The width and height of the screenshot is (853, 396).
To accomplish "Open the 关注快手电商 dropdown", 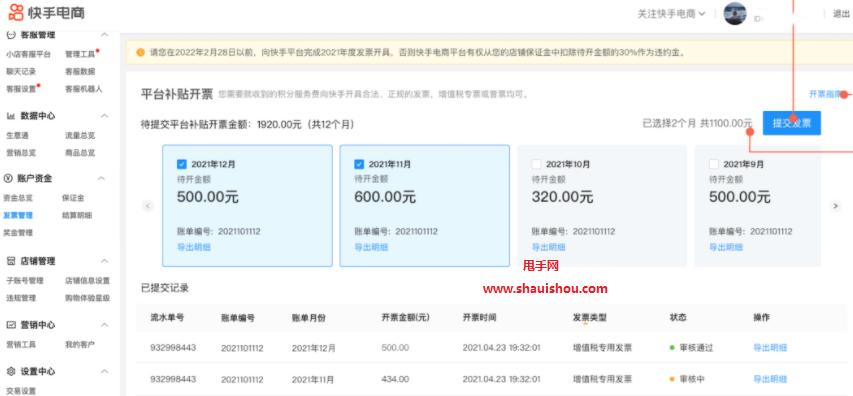I will [x=671, y=14].
